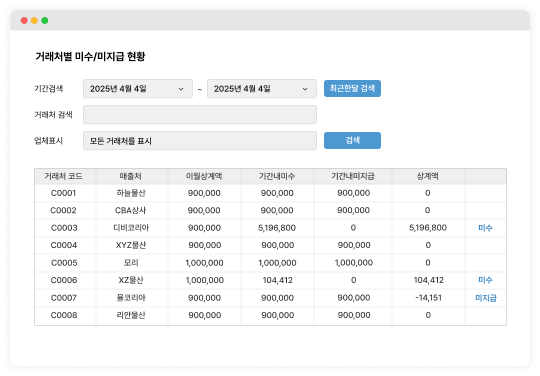Click the 최근한달 검색 button
The width and height of the screenshot is (540, 376).
click(x=352, y=88)
